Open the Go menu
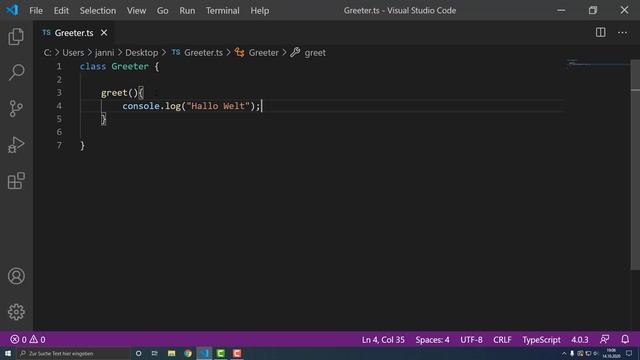 click(162, 10)
